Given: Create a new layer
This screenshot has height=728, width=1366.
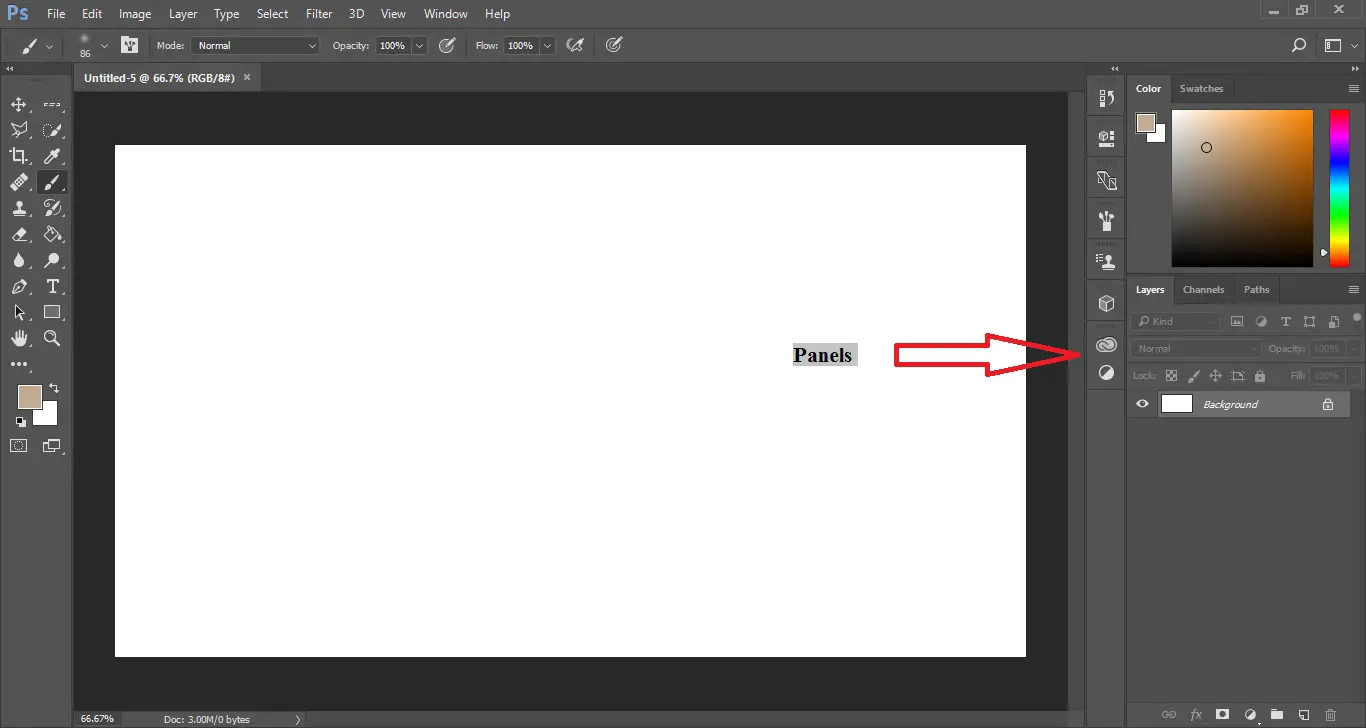Looking at the screenshot, I should point(1305,715).
